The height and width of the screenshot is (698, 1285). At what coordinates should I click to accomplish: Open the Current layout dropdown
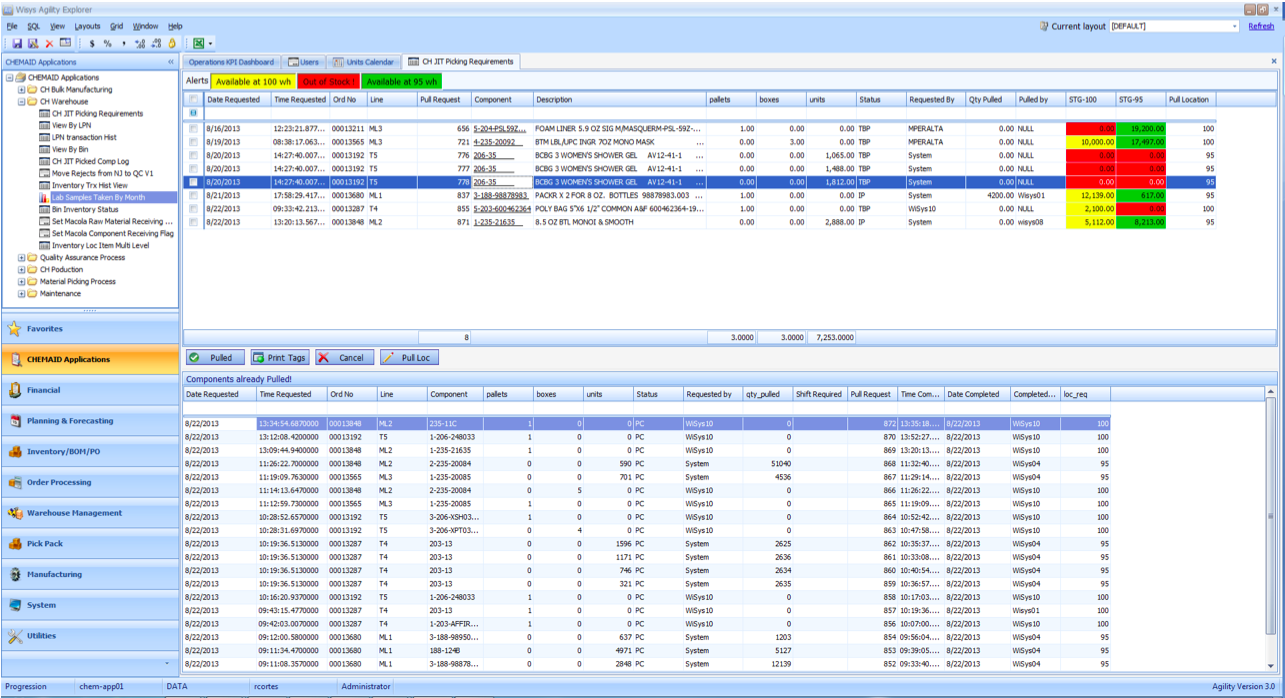coord(1234,26)
